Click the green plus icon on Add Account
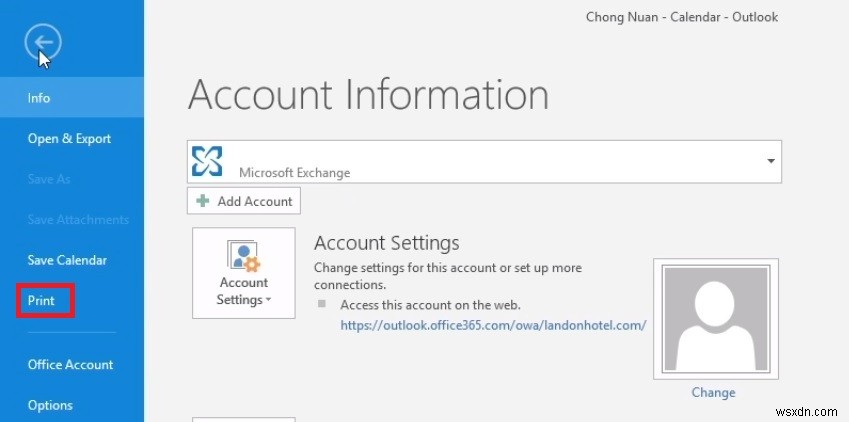 [203, 201]
